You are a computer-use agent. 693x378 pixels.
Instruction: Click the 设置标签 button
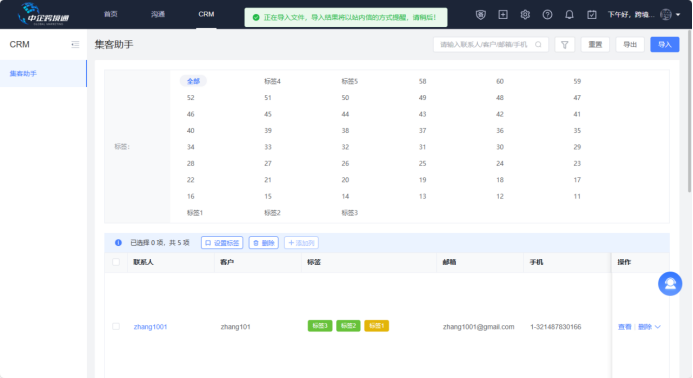click(x=222, y=243)
